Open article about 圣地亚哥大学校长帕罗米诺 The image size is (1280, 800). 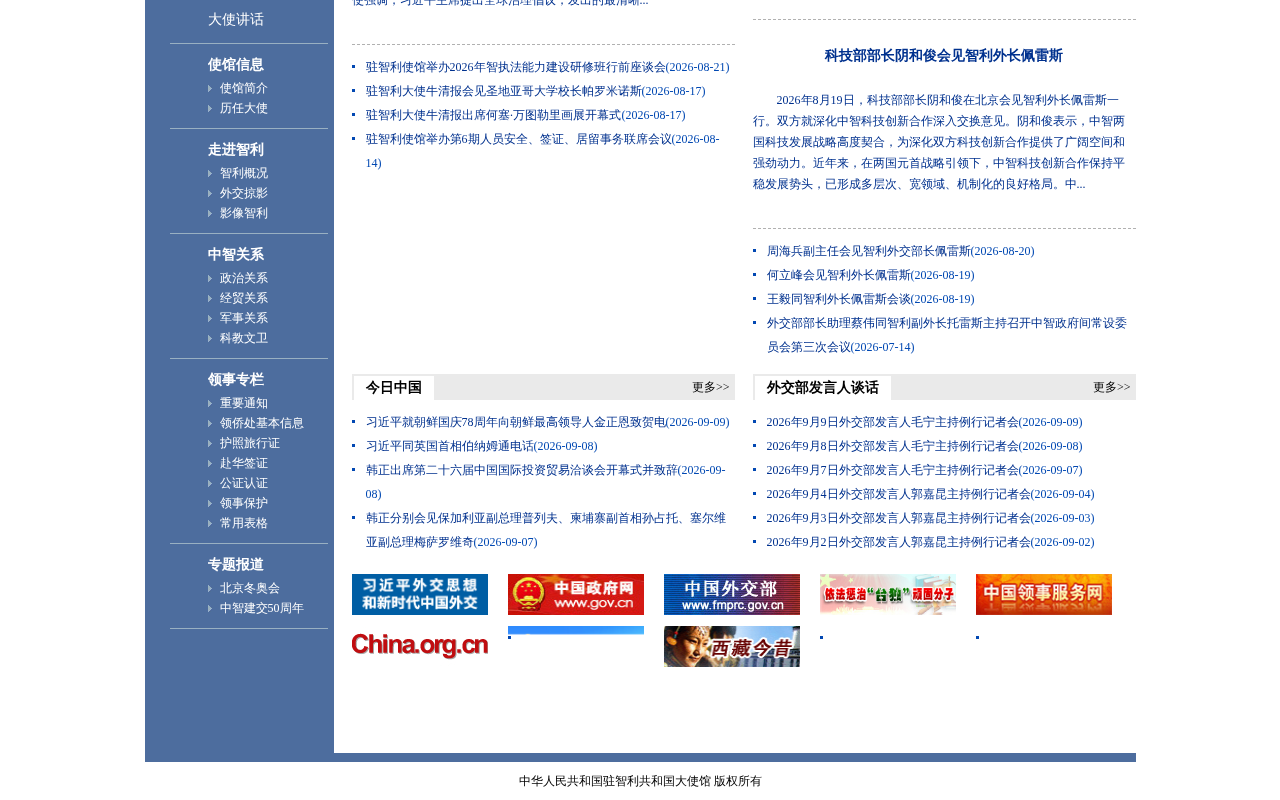[536, 91]
